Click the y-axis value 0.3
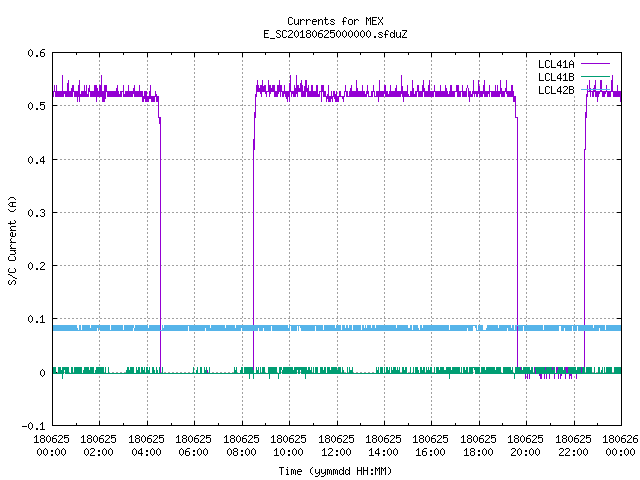 (x=36, y=213)
